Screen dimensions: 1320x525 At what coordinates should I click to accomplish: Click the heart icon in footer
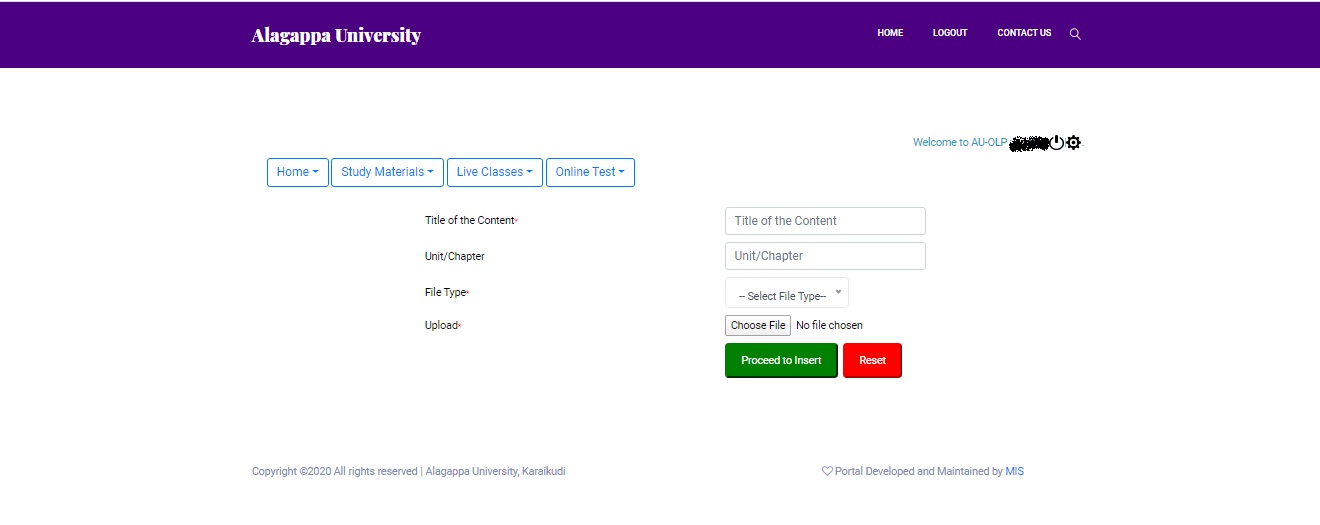coord(827,471)
